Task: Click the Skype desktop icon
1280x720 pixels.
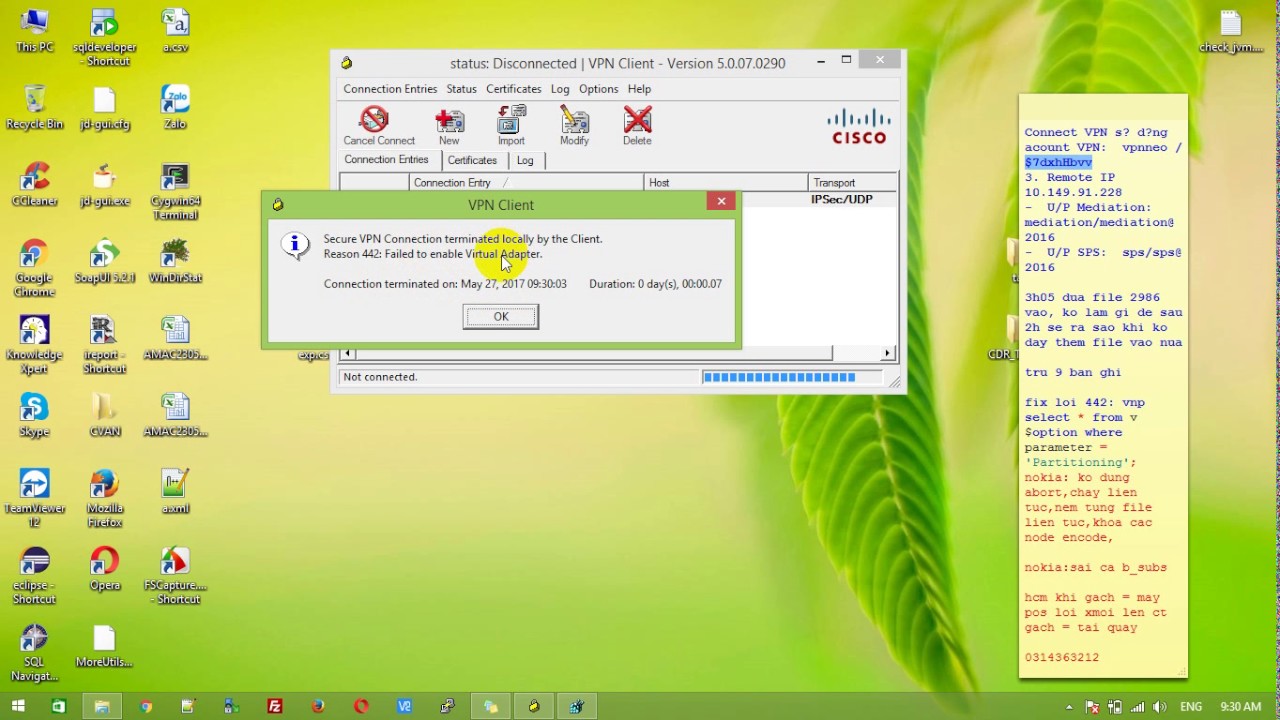Action: click(x=34, y=415)
